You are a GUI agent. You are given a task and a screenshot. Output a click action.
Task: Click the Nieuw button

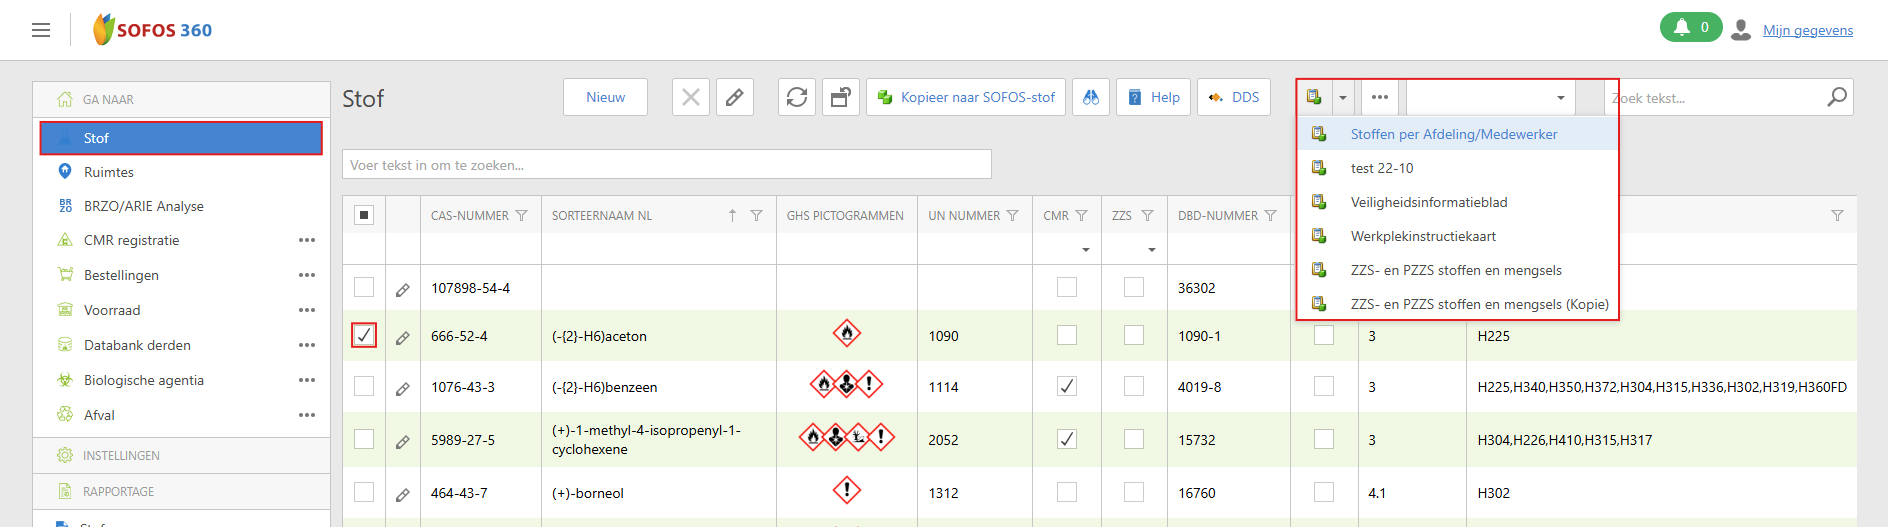tap(605, 97)
